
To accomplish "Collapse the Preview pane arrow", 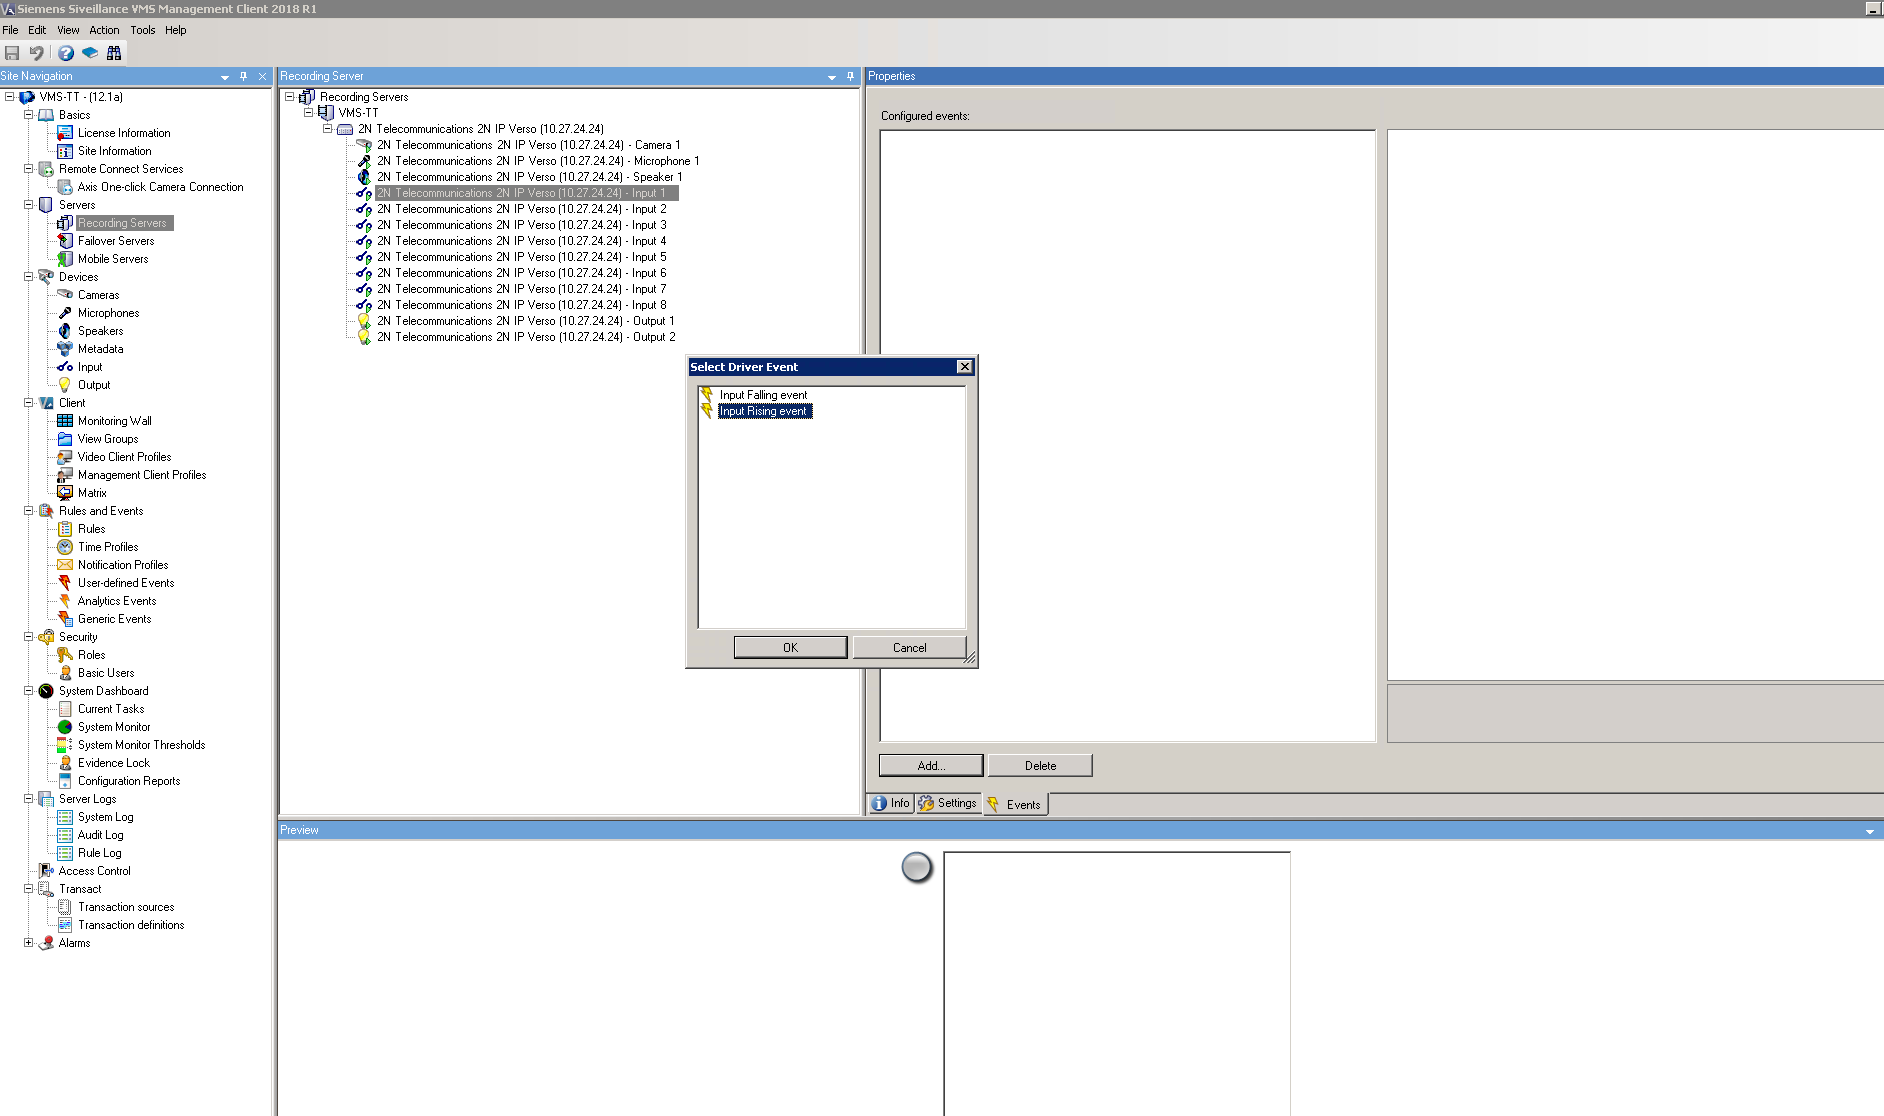I will coord(1870,831).
